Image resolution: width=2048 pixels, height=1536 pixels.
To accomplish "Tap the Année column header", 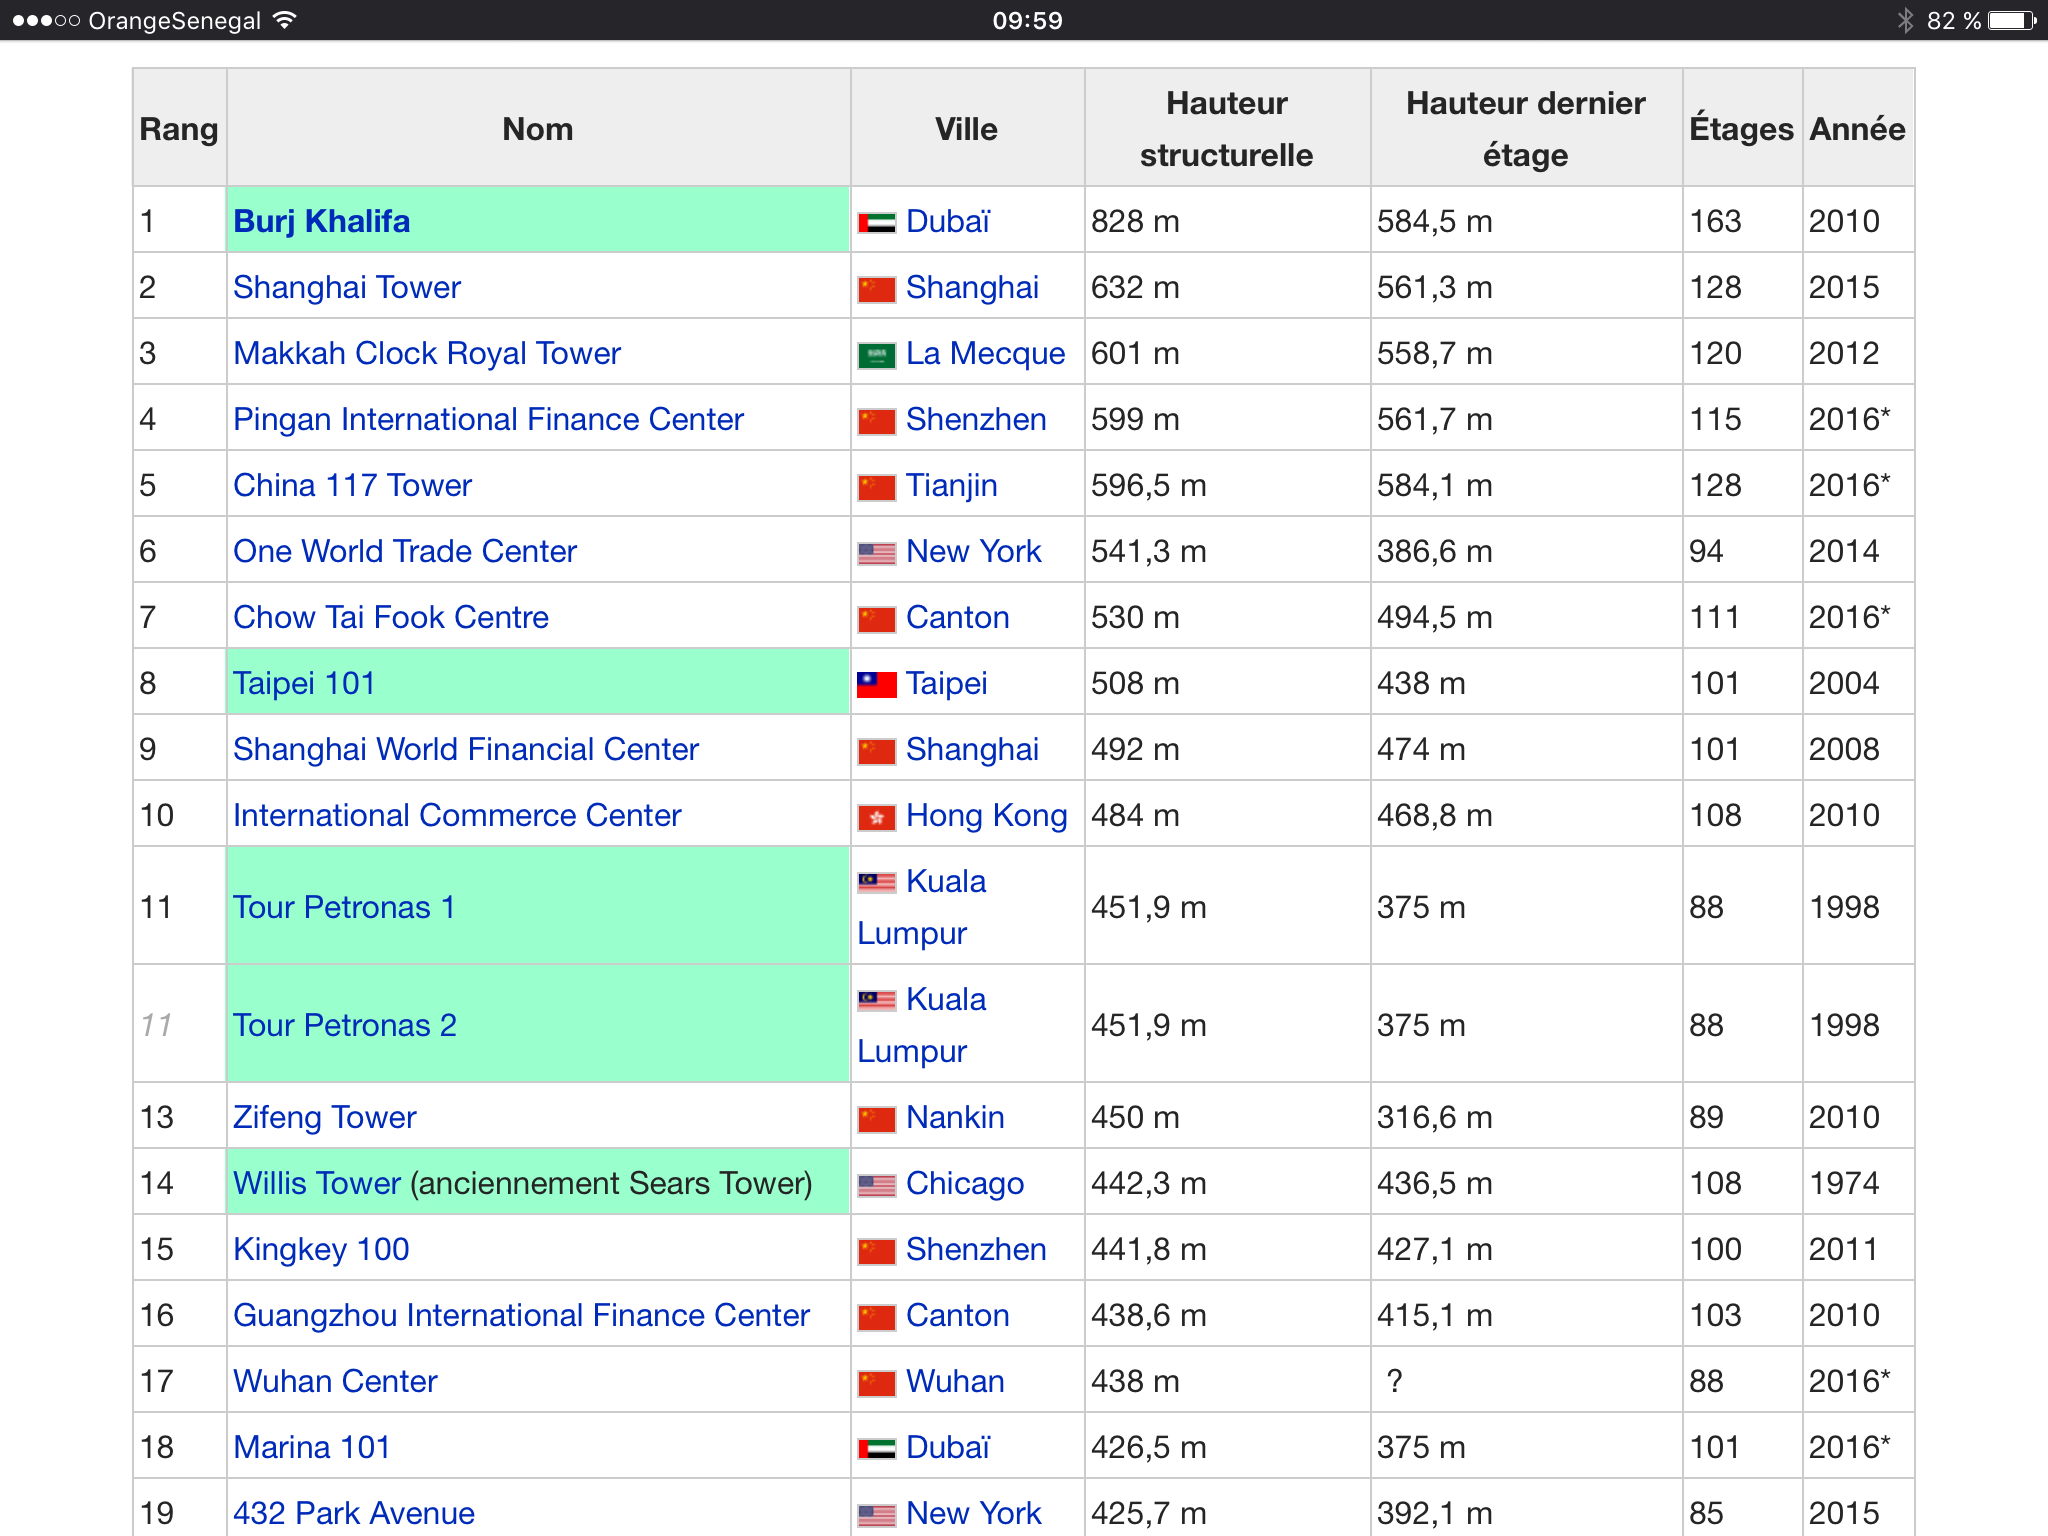I will [1856, 129].
